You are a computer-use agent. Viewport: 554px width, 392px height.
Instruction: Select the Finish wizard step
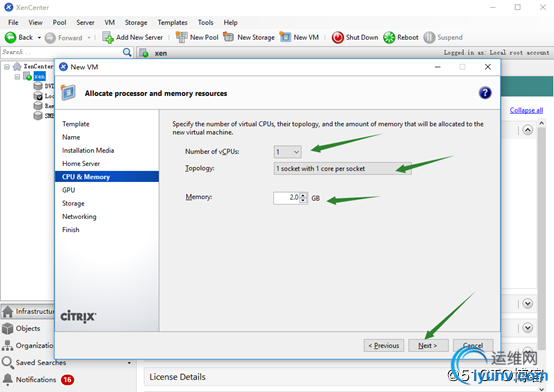[71, 230]
